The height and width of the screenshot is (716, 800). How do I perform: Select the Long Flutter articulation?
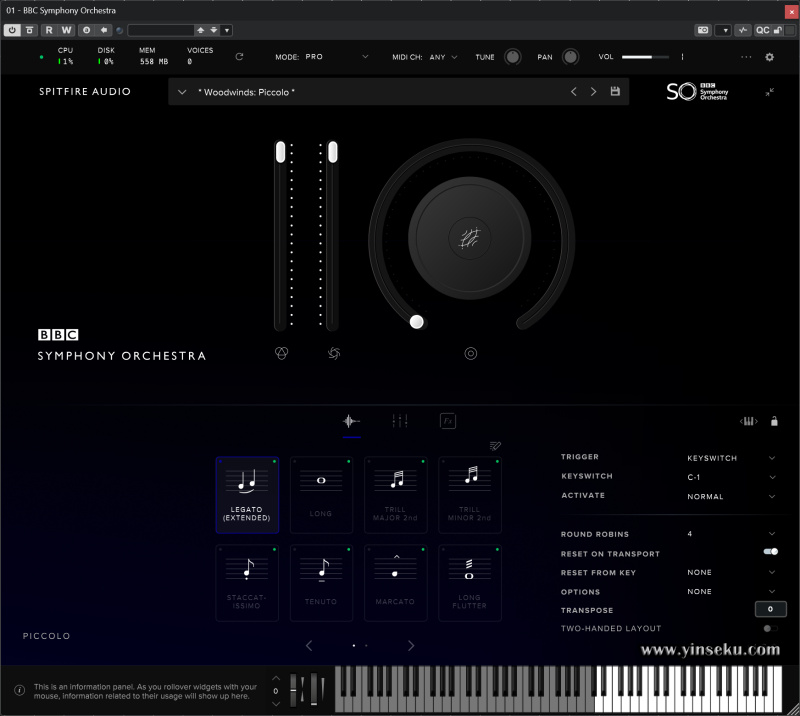(470, 582)
